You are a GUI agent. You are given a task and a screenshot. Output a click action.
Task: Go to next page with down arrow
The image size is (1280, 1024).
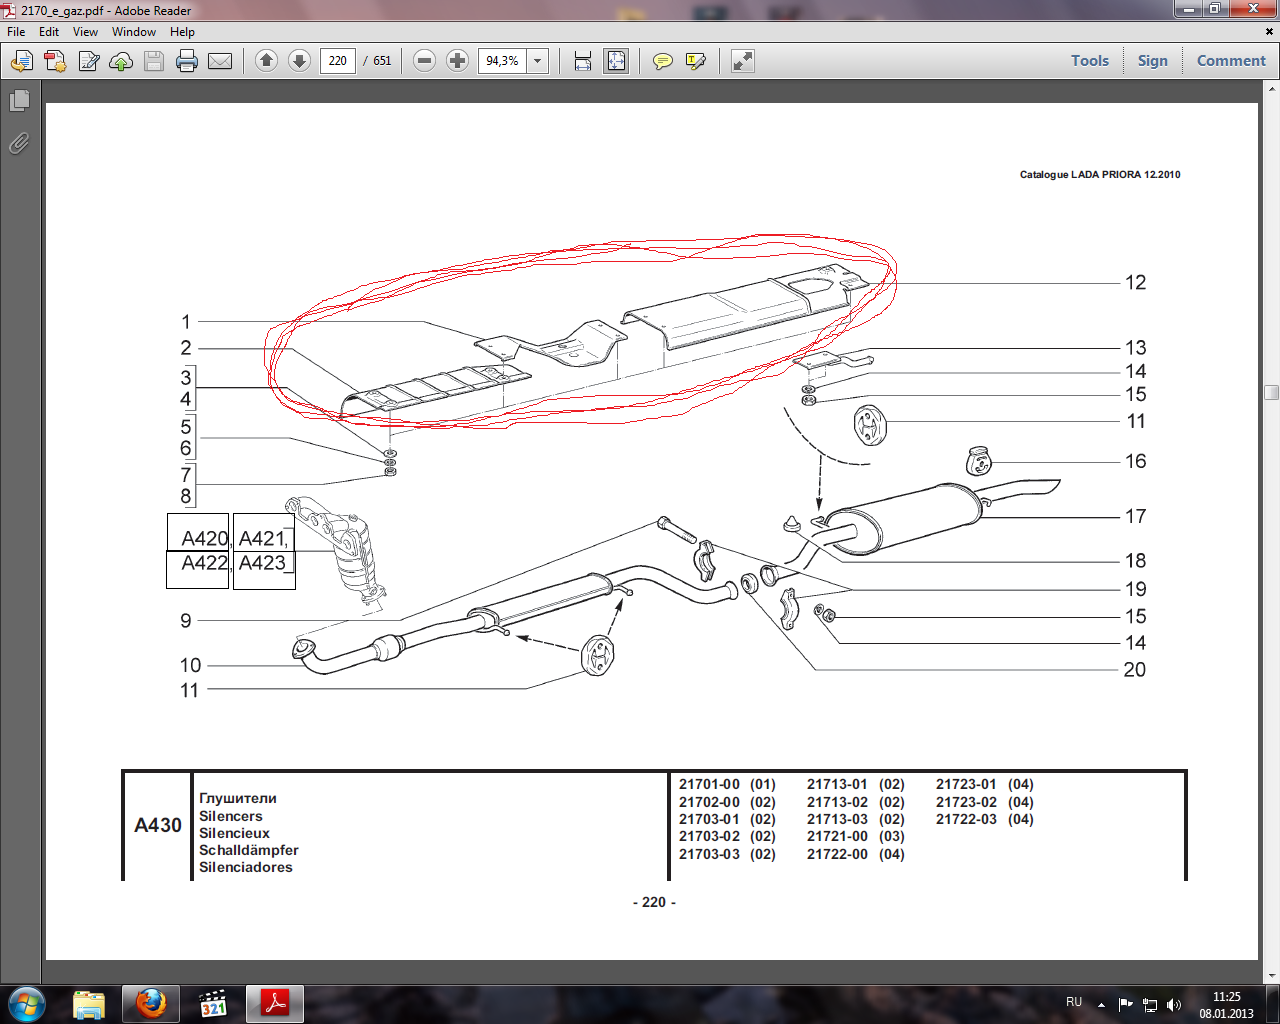coord(299,60)
